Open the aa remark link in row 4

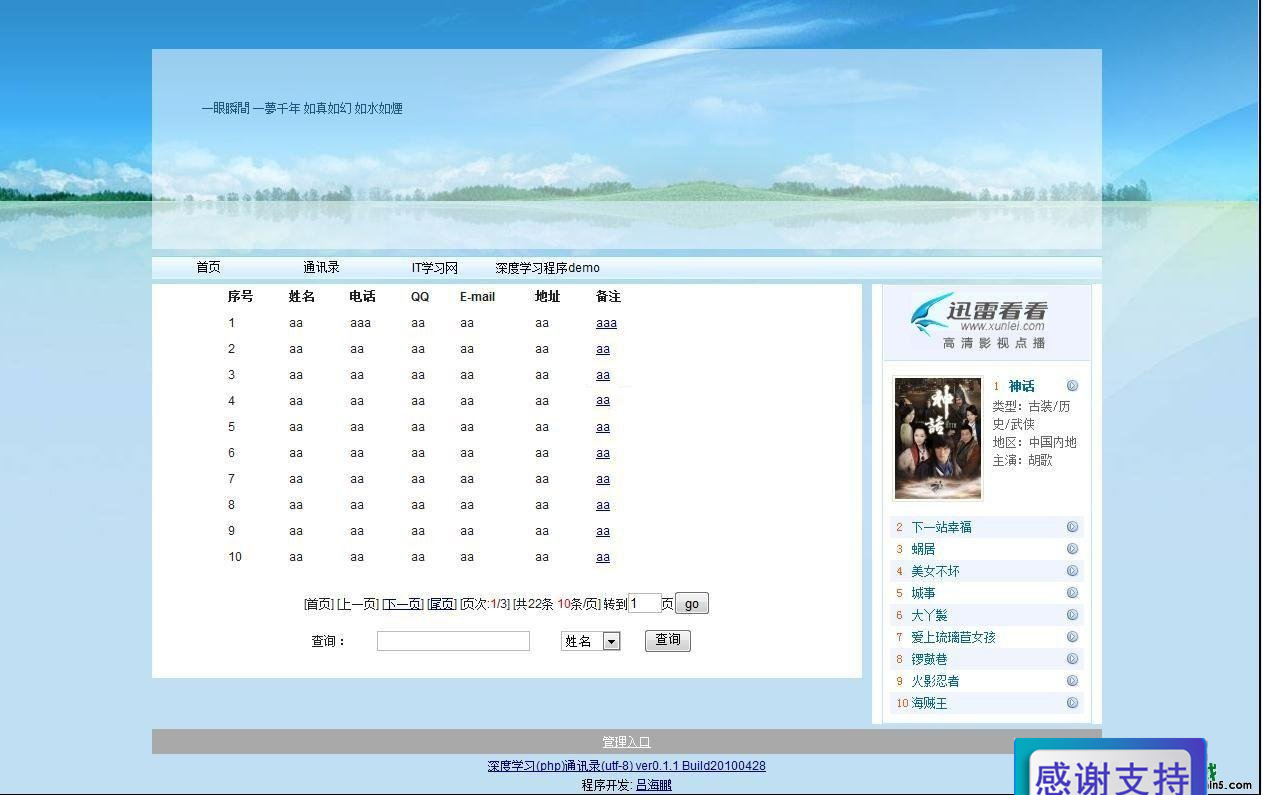click(603, 401)
